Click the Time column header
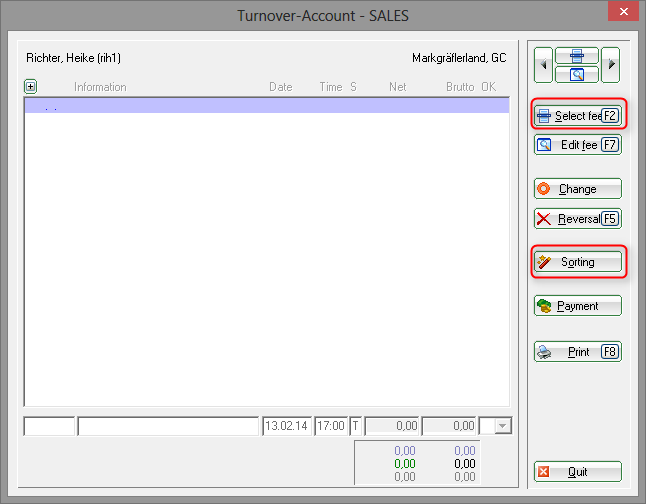This screenshot has height=504, width=646. tap(331, 87)
